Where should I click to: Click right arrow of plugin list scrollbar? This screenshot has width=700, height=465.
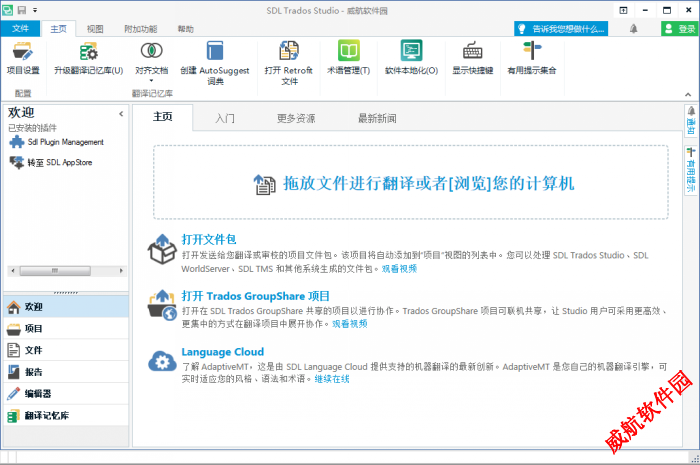121,271
